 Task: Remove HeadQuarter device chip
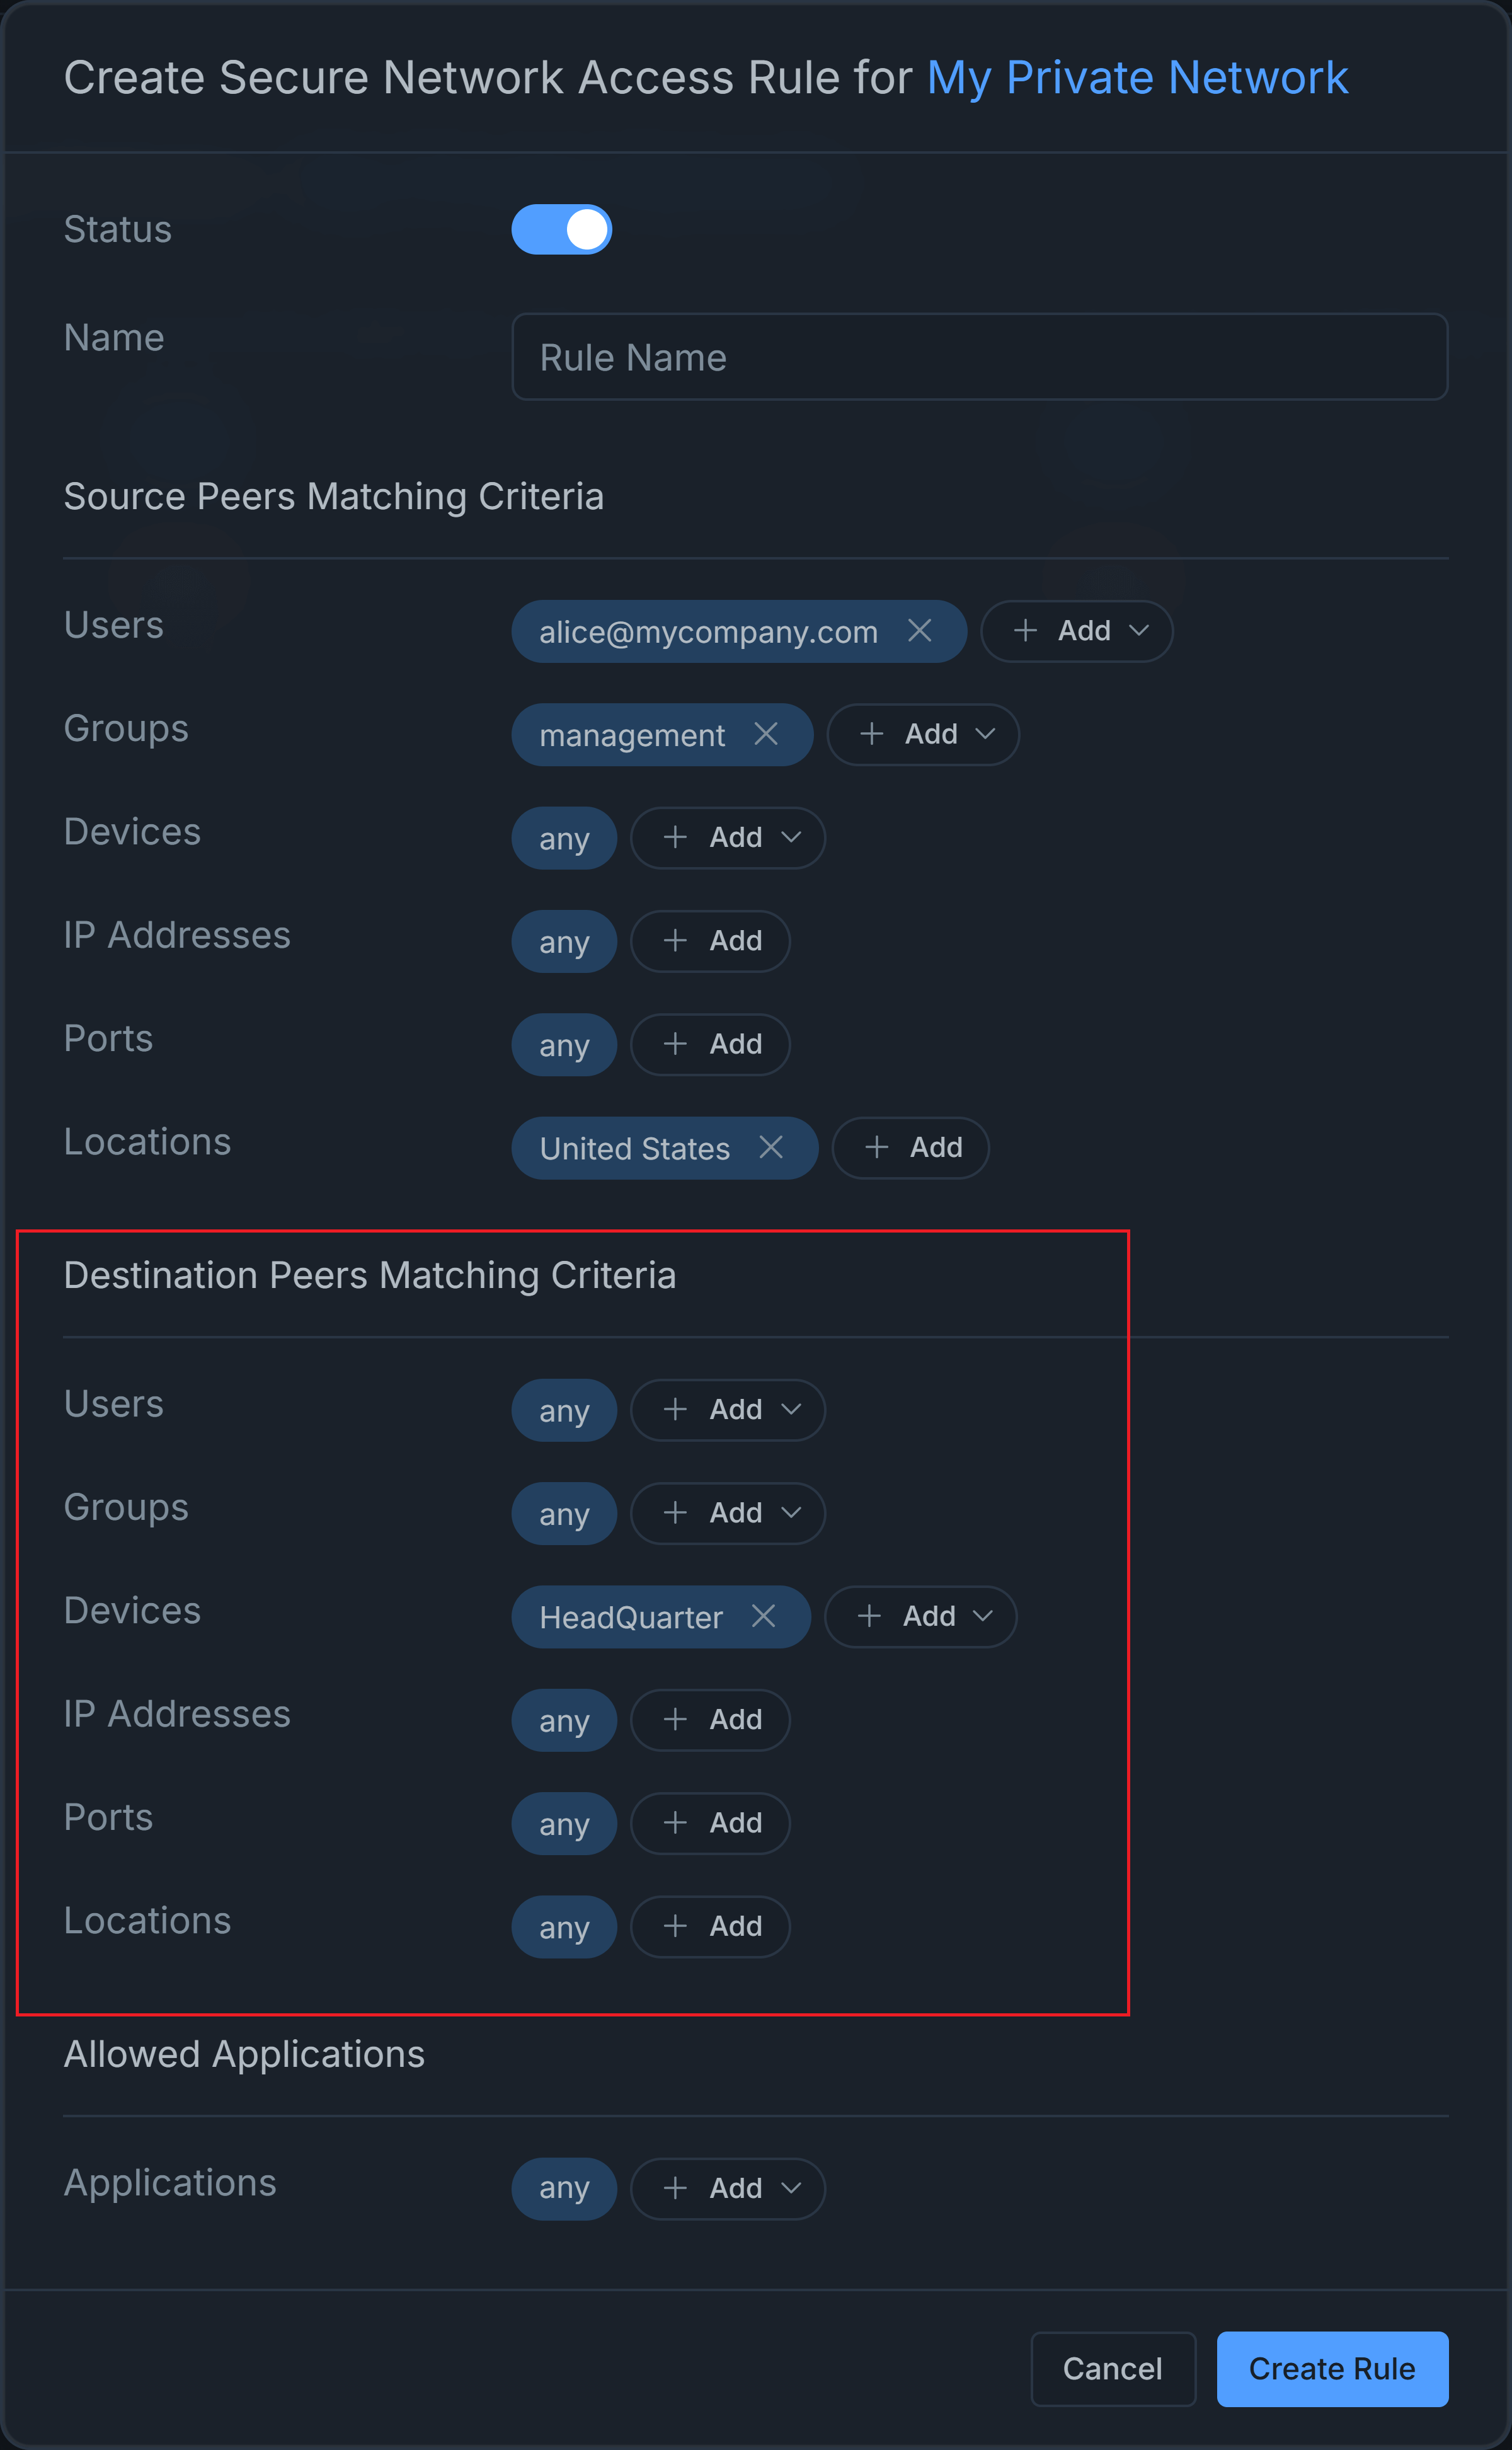(763, 1616)
